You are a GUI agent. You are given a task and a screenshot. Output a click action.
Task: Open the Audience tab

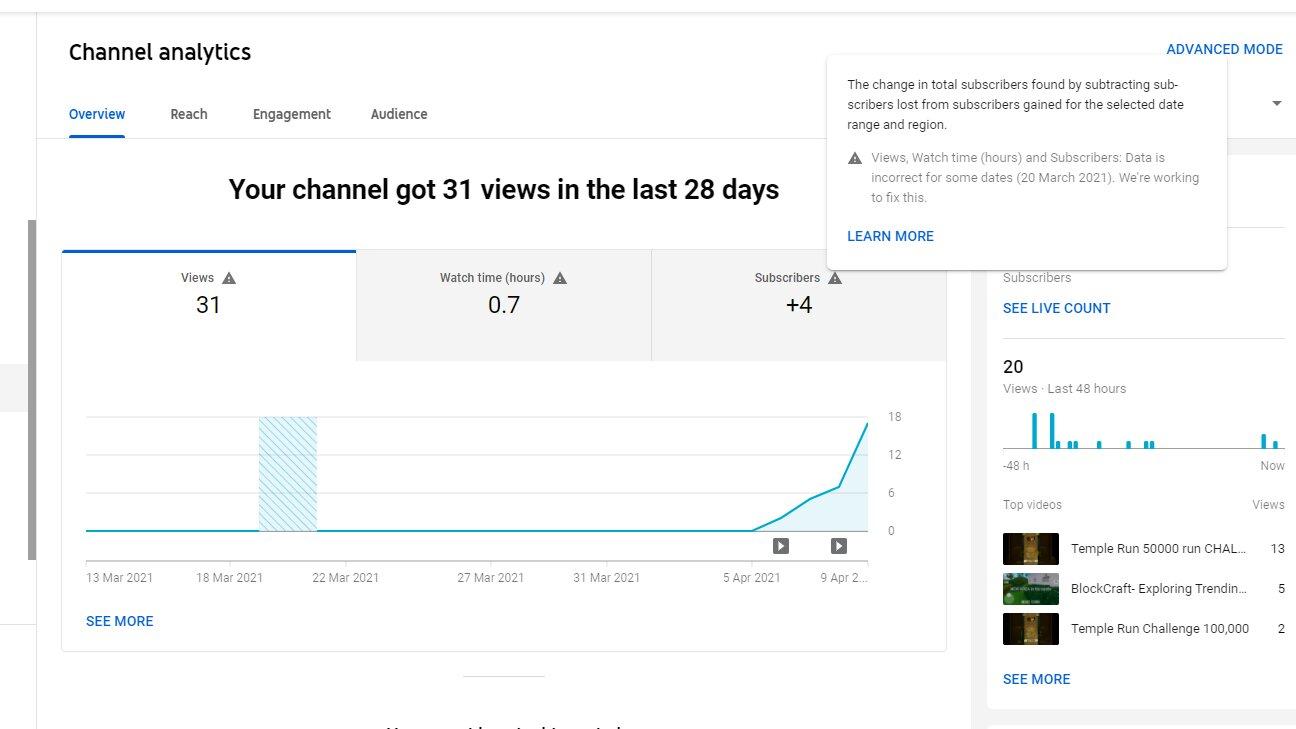point(399,114)
